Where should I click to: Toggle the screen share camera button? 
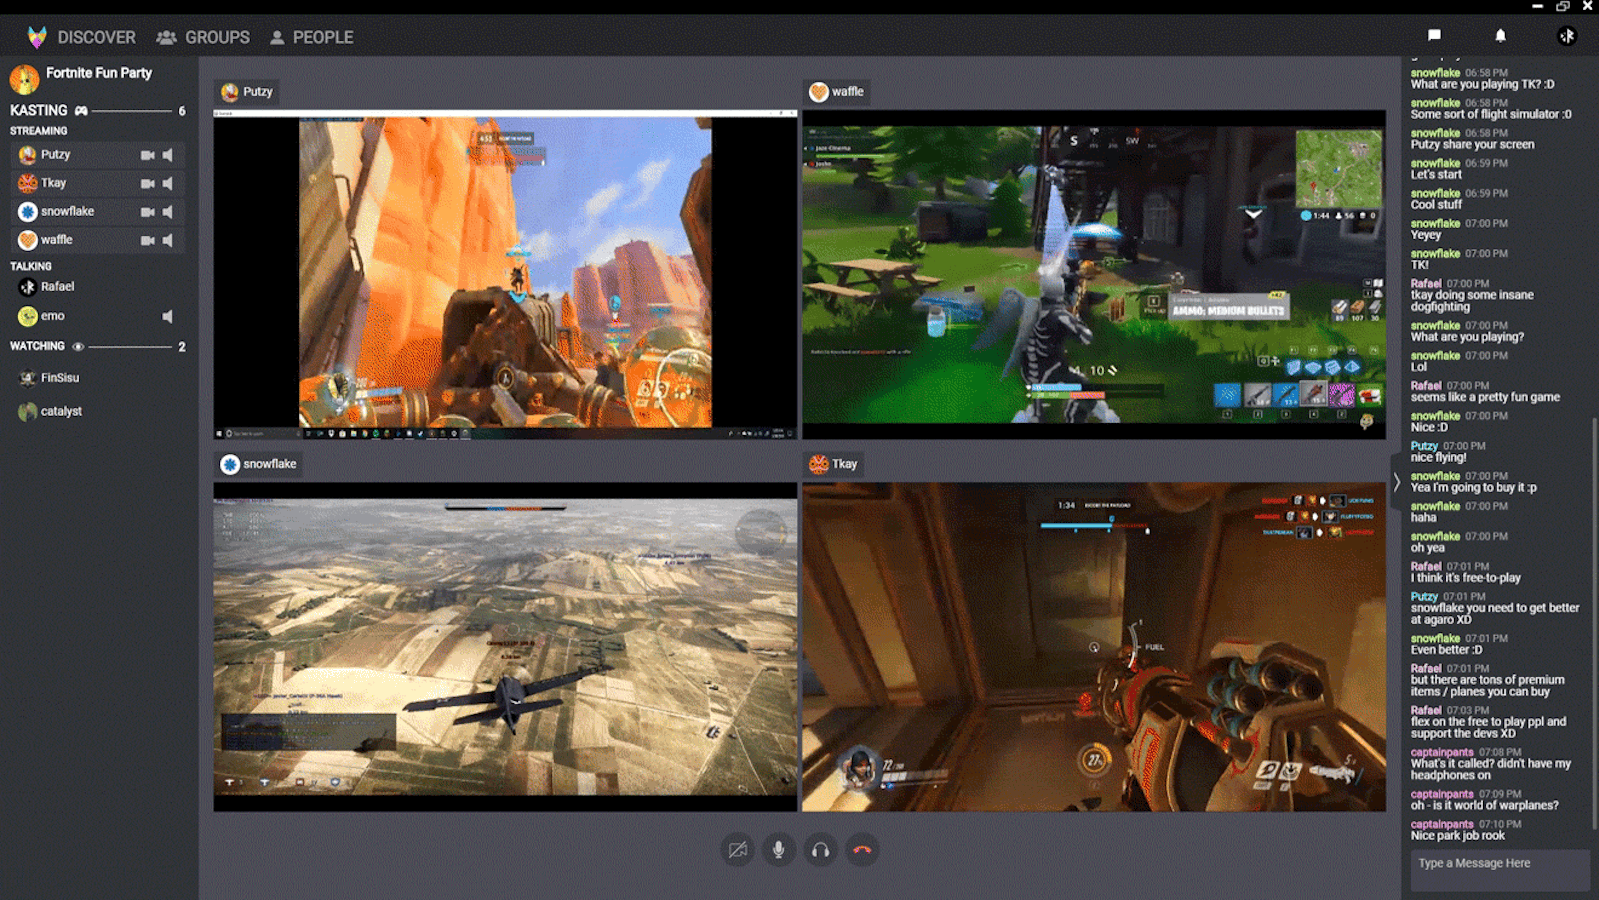pyautogui.click(x=737, y=850)
